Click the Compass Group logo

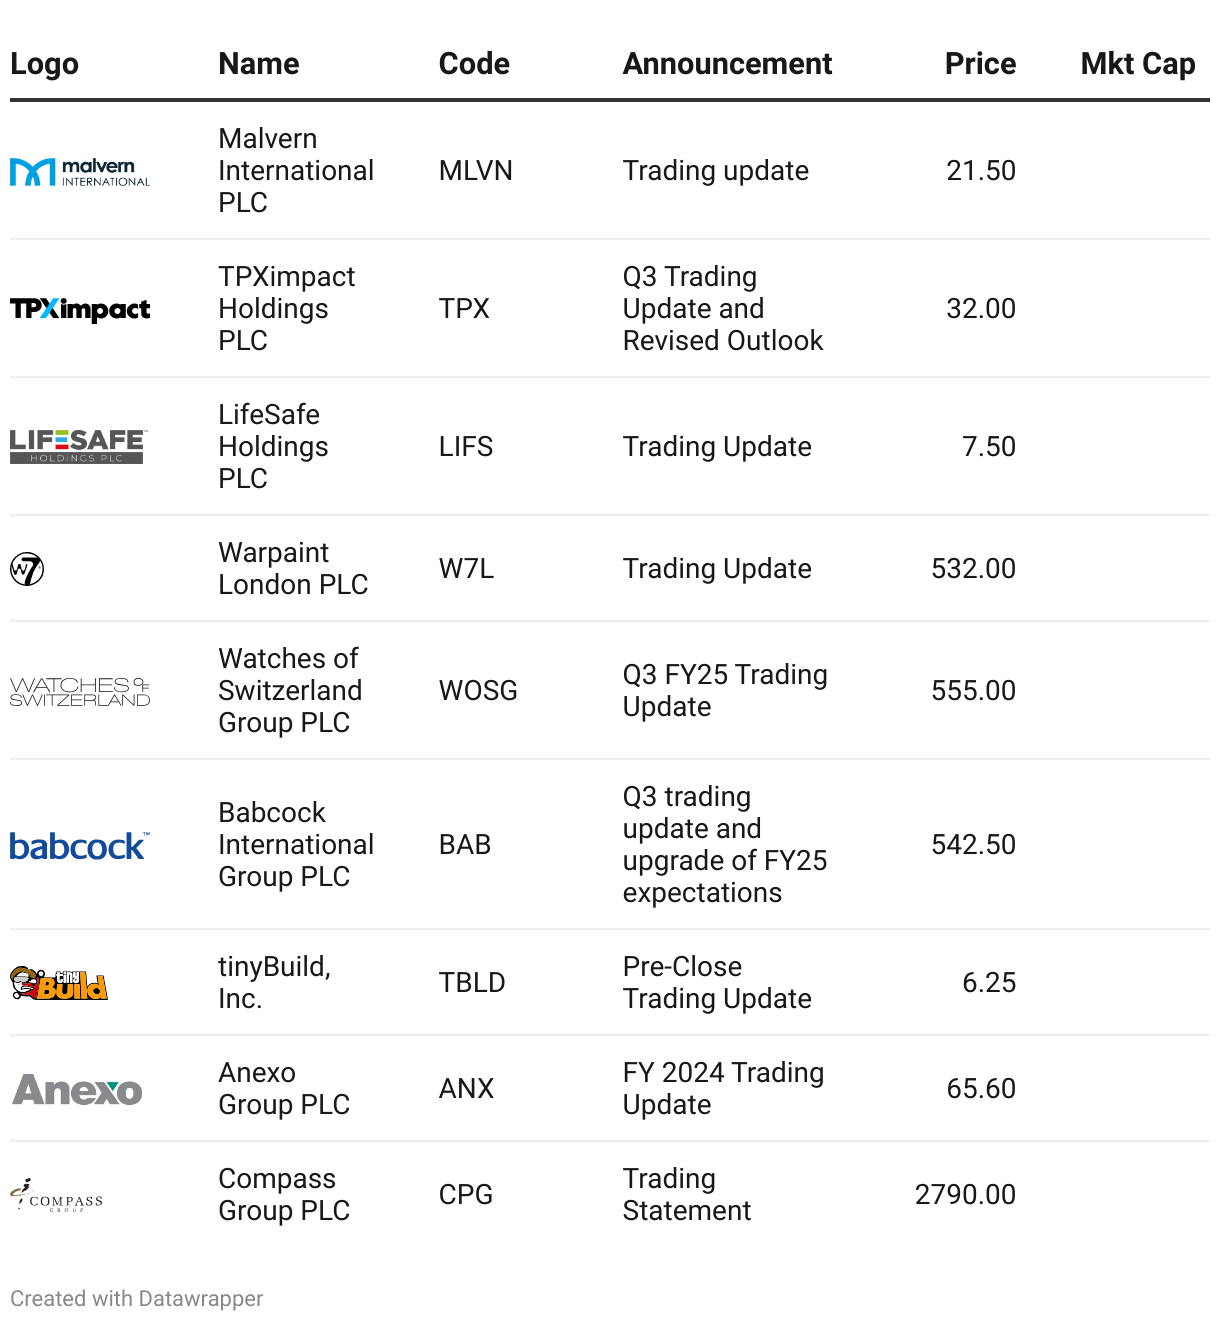point(57,1195)
